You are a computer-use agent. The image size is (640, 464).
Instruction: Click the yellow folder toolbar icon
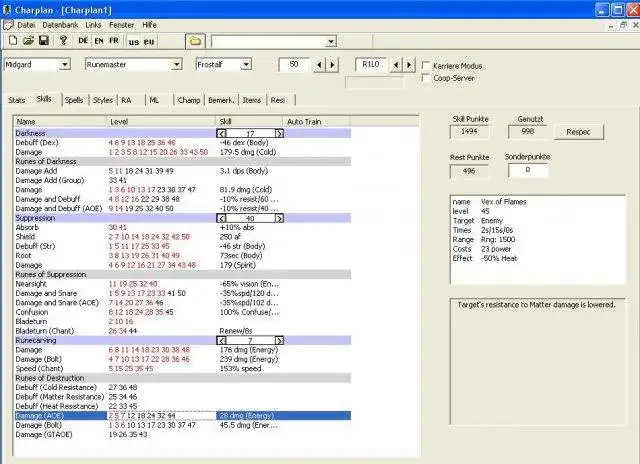(195, 41)
